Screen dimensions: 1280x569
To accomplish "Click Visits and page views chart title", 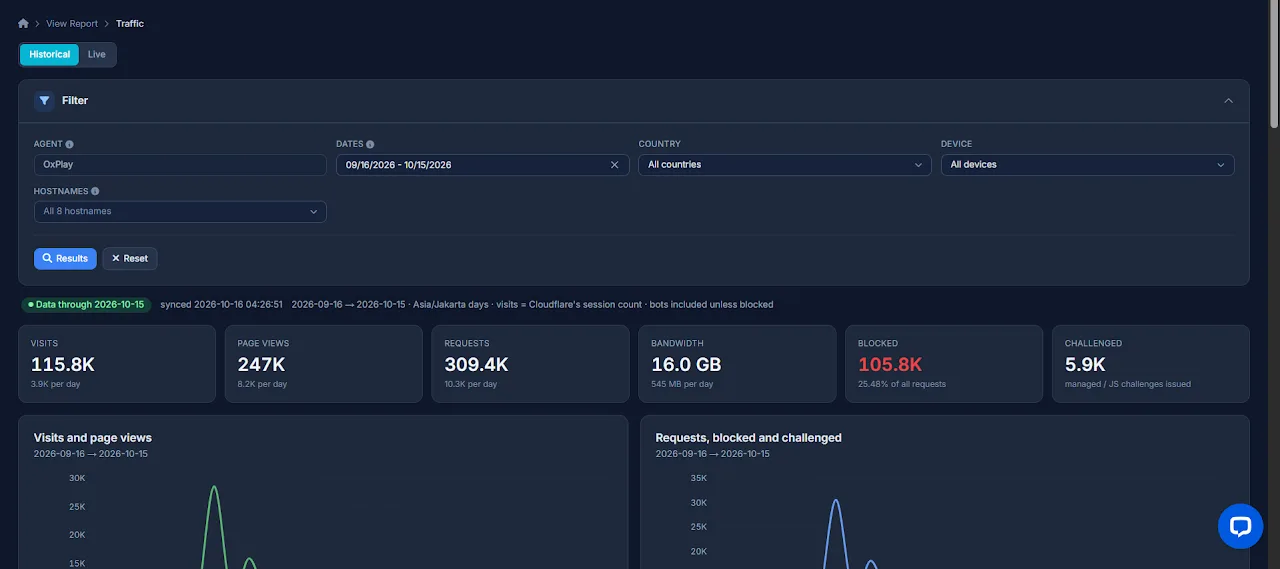I will pos(93,438).
